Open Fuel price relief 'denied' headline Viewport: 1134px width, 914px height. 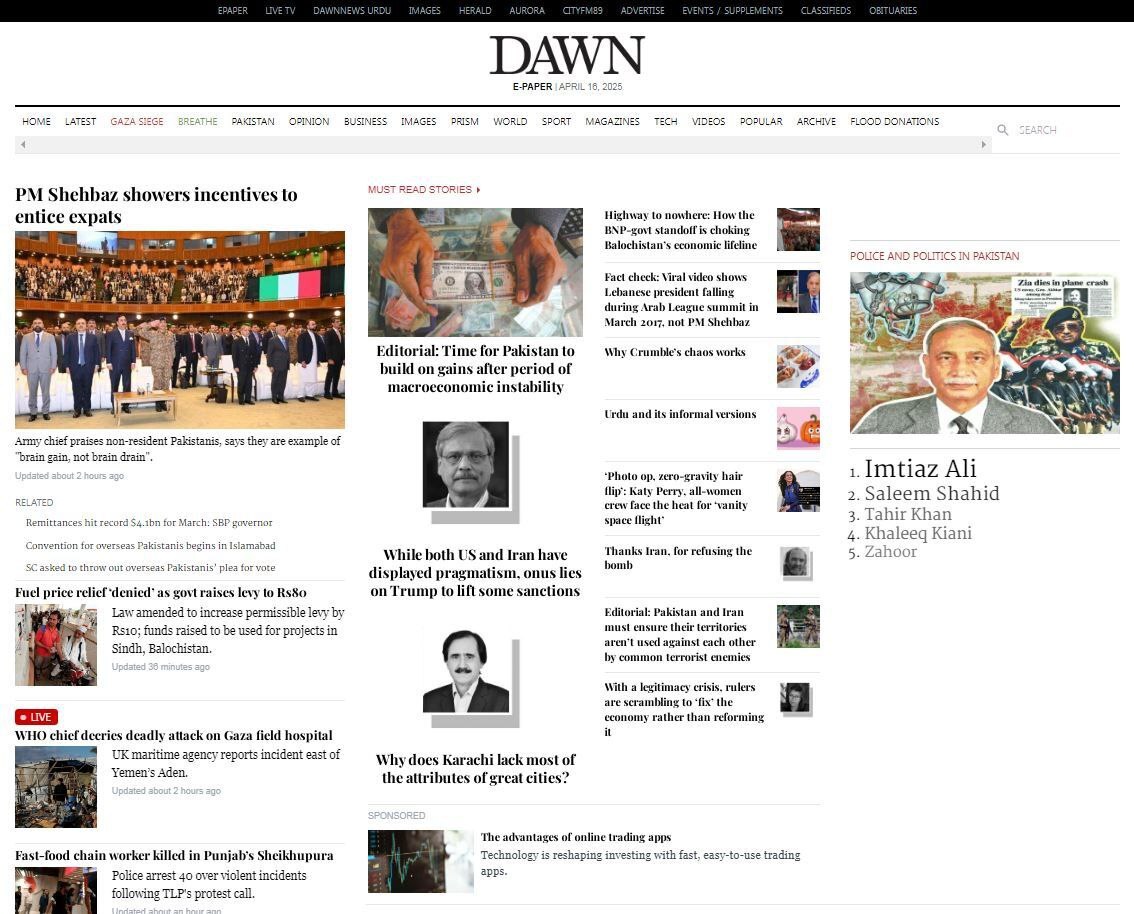click(161, 592)
